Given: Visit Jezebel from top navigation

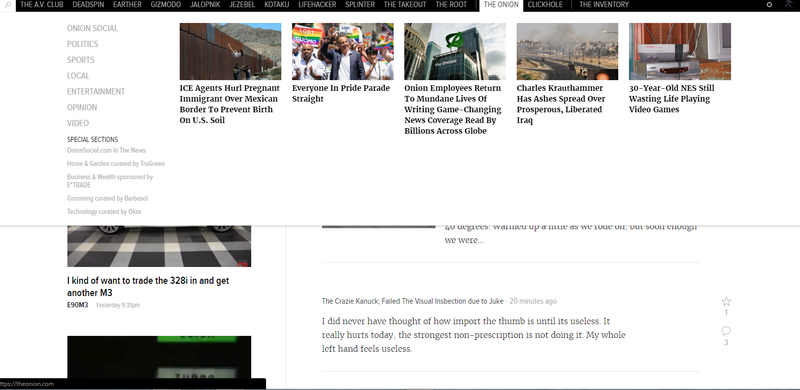Looking at the screenshot, I should [x=242, y=5].
